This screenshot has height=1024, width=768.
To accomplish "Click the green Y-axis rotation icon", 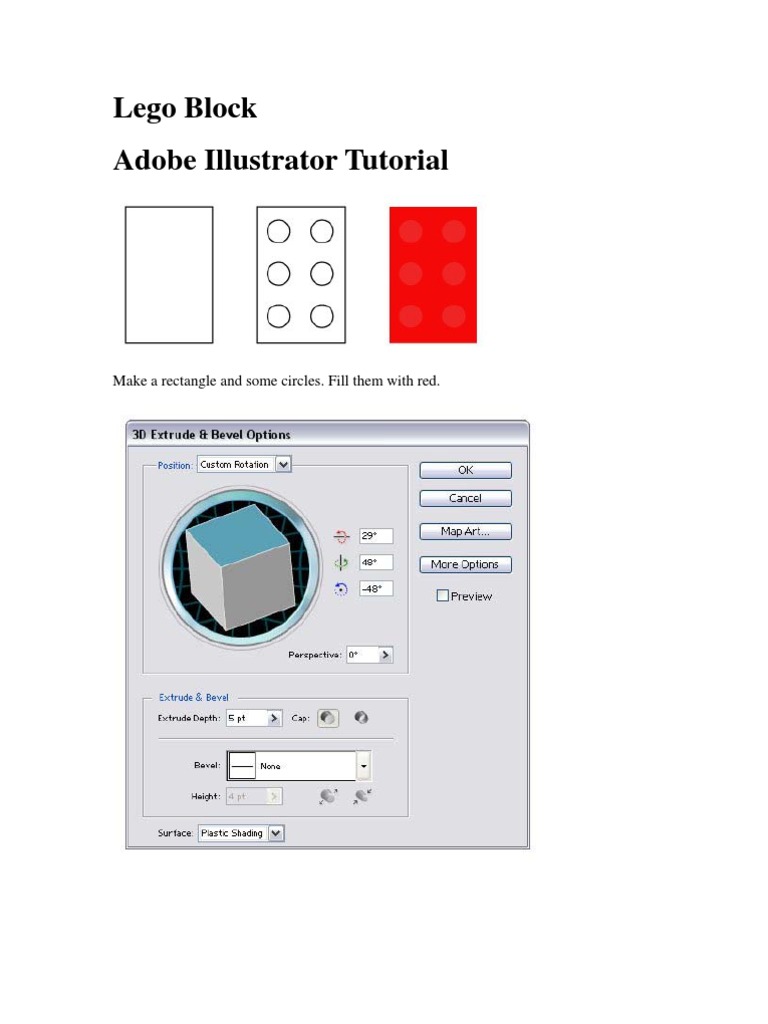I will (x=341, y=562).
